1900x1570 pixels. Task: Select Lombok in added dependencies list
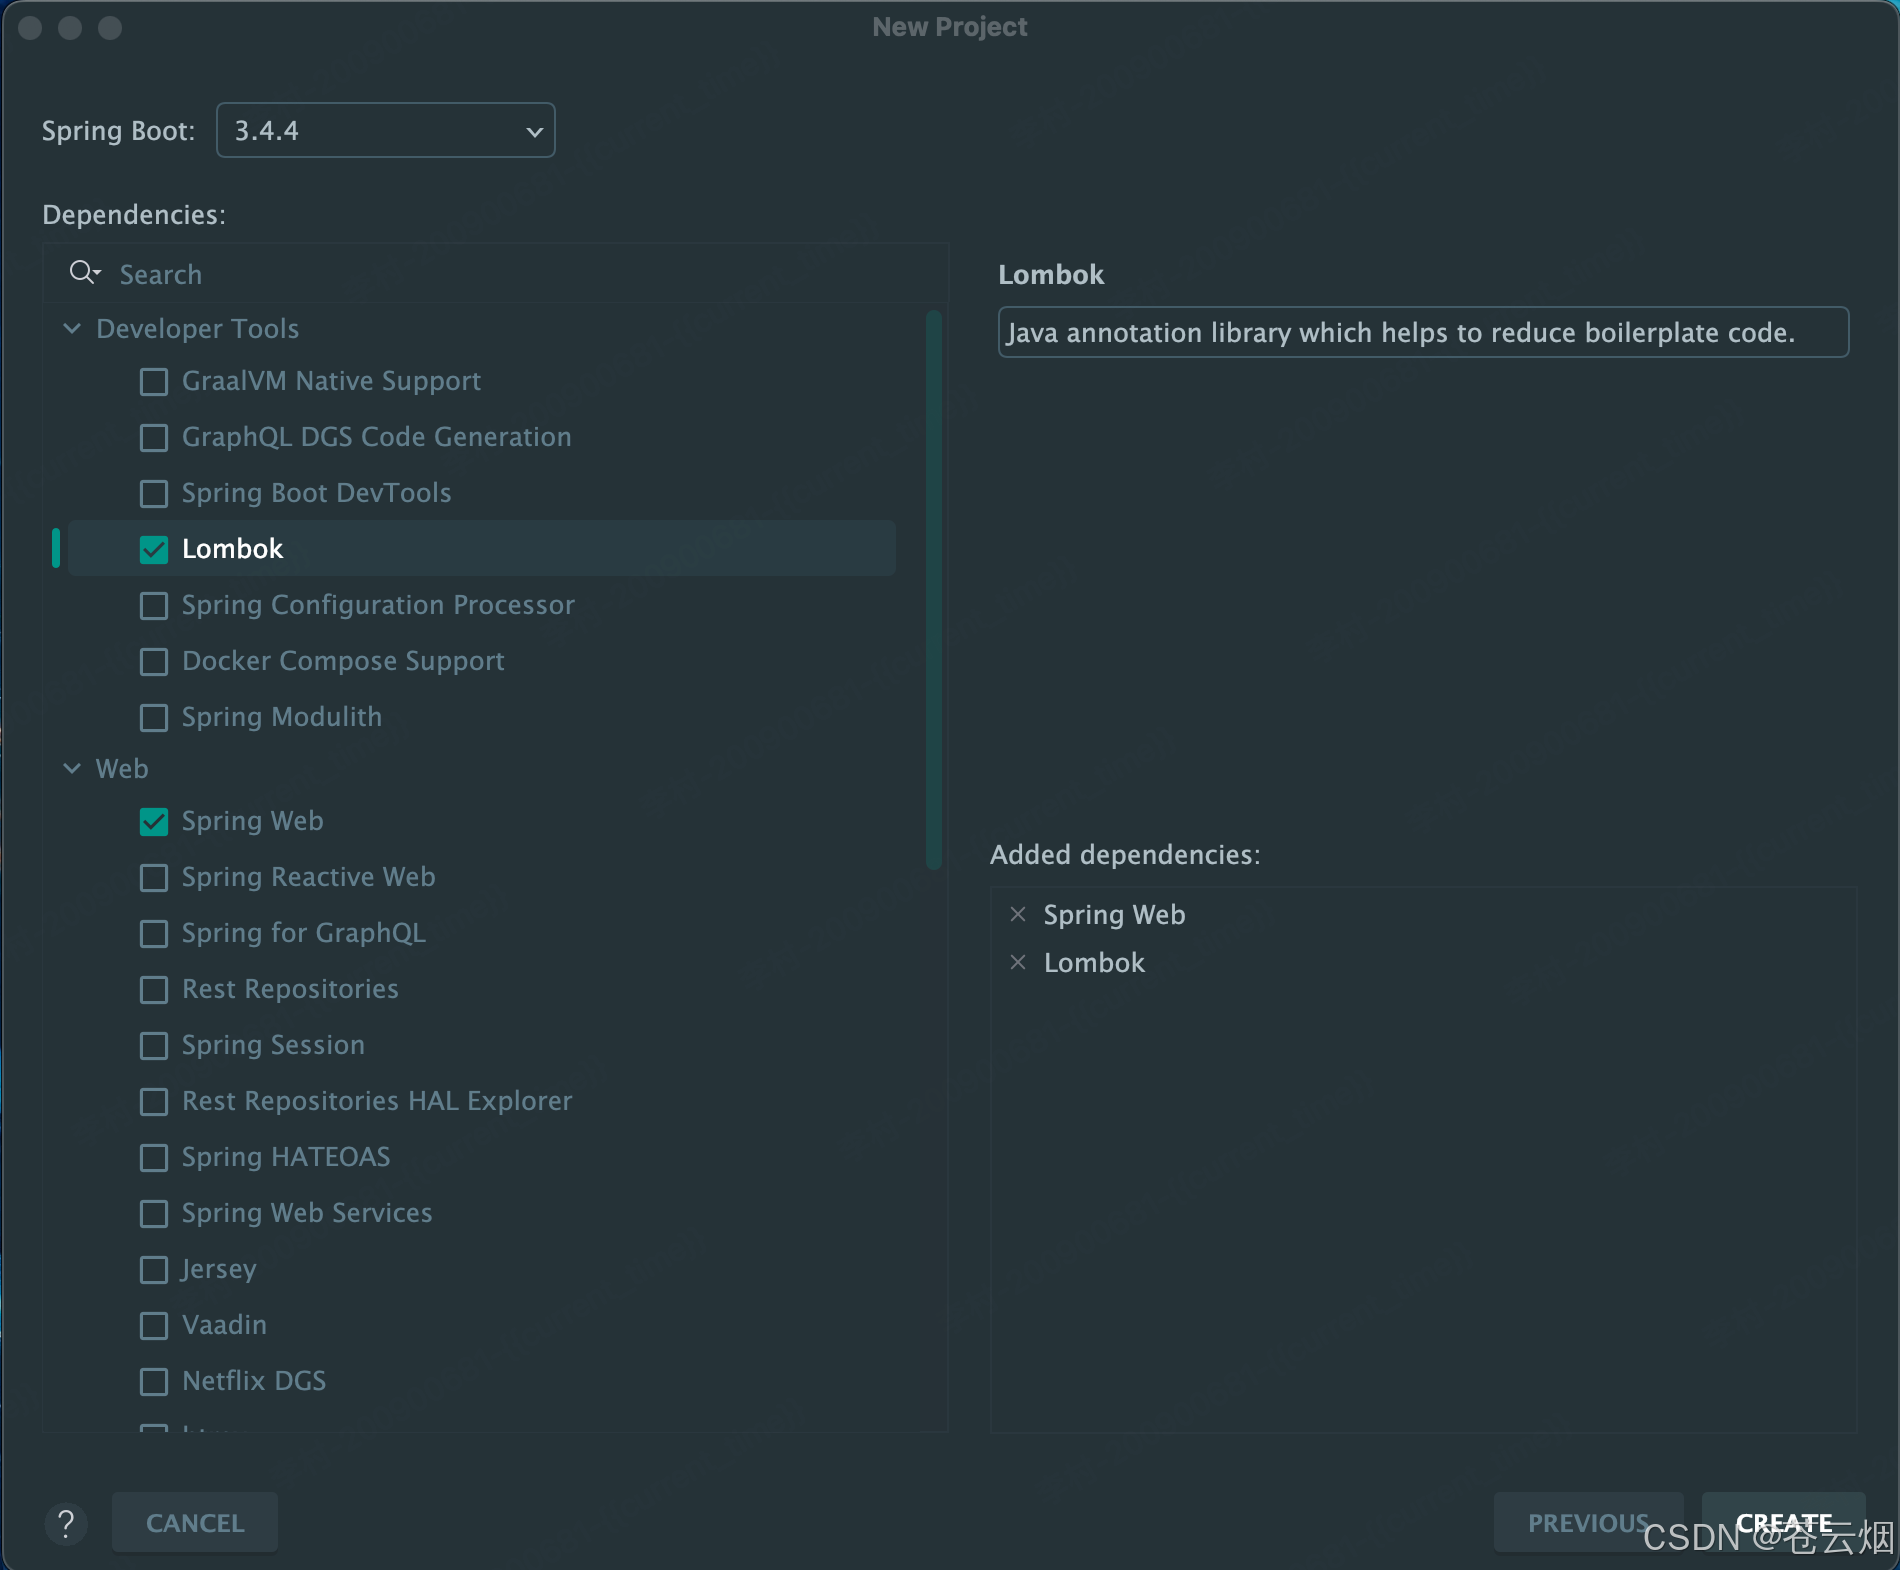coord(1094,962)
